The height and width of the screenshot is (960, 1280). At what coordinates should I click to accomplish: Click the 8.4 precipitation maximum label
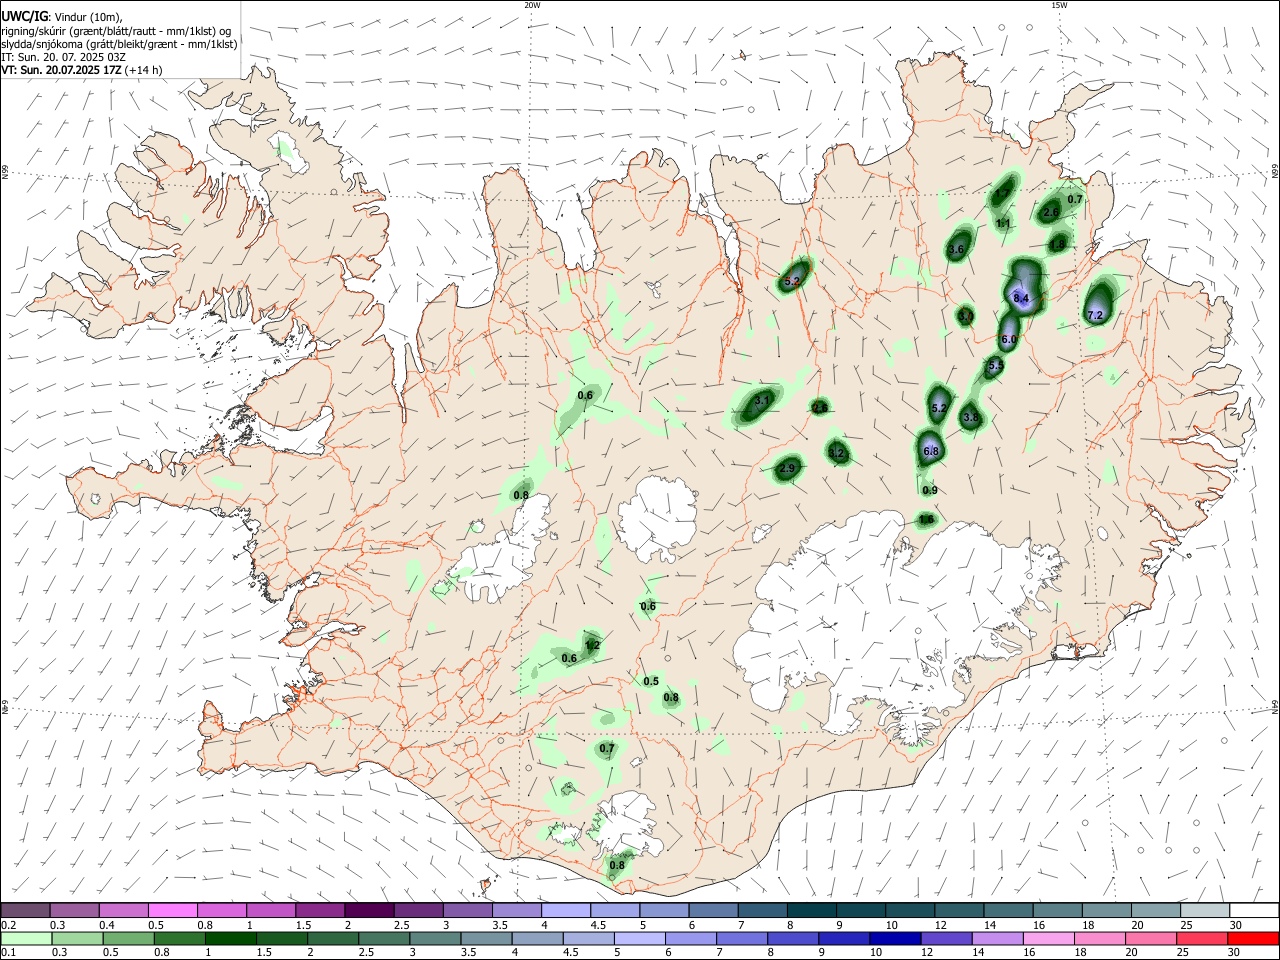coord(1021,298)
